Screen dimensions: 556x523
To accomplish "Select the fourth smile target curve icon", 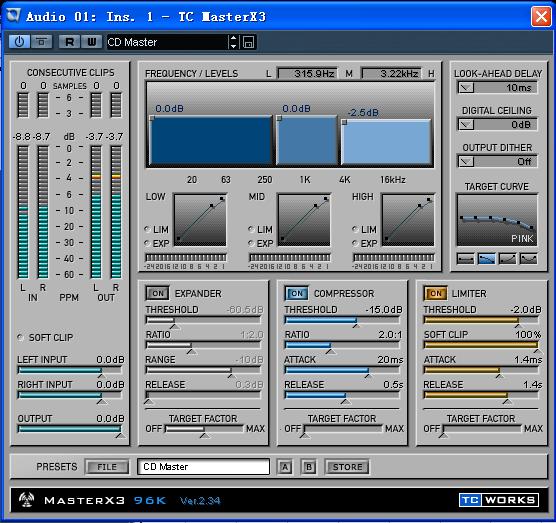I will [528, 259].
